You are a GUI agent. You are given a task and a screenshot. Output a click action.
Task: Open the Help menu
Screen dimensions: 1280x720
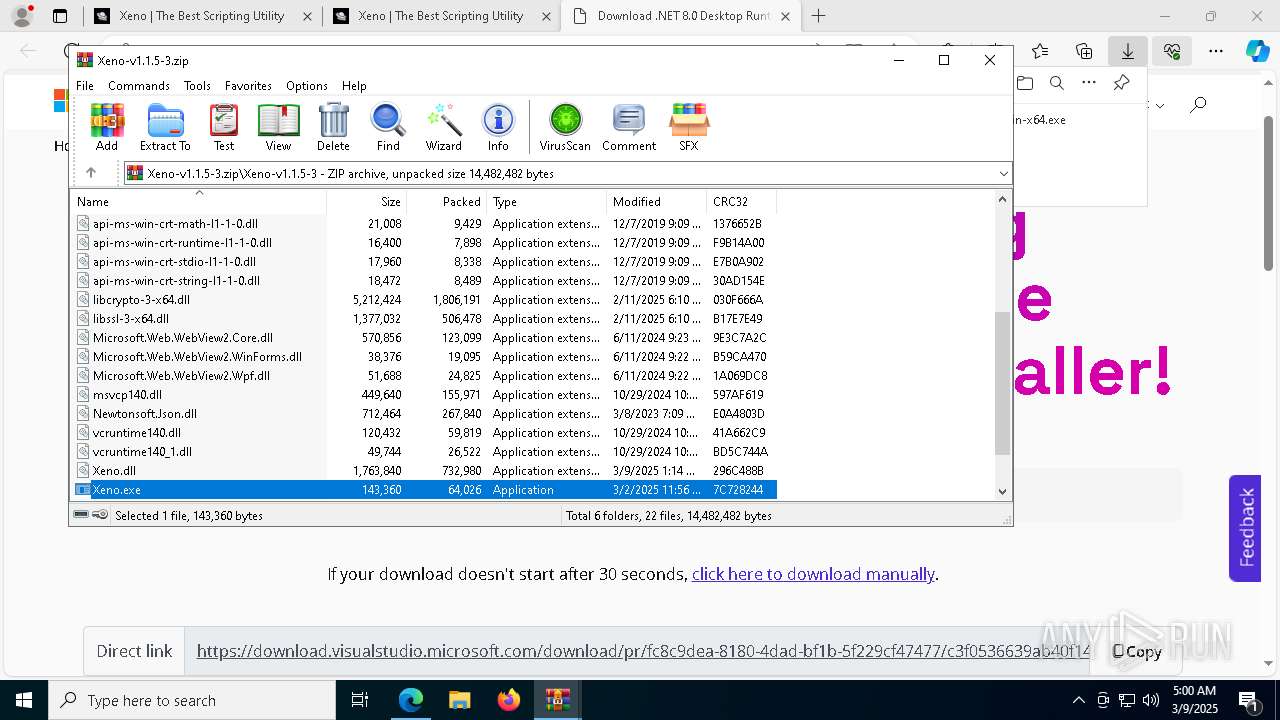(354, 86)
